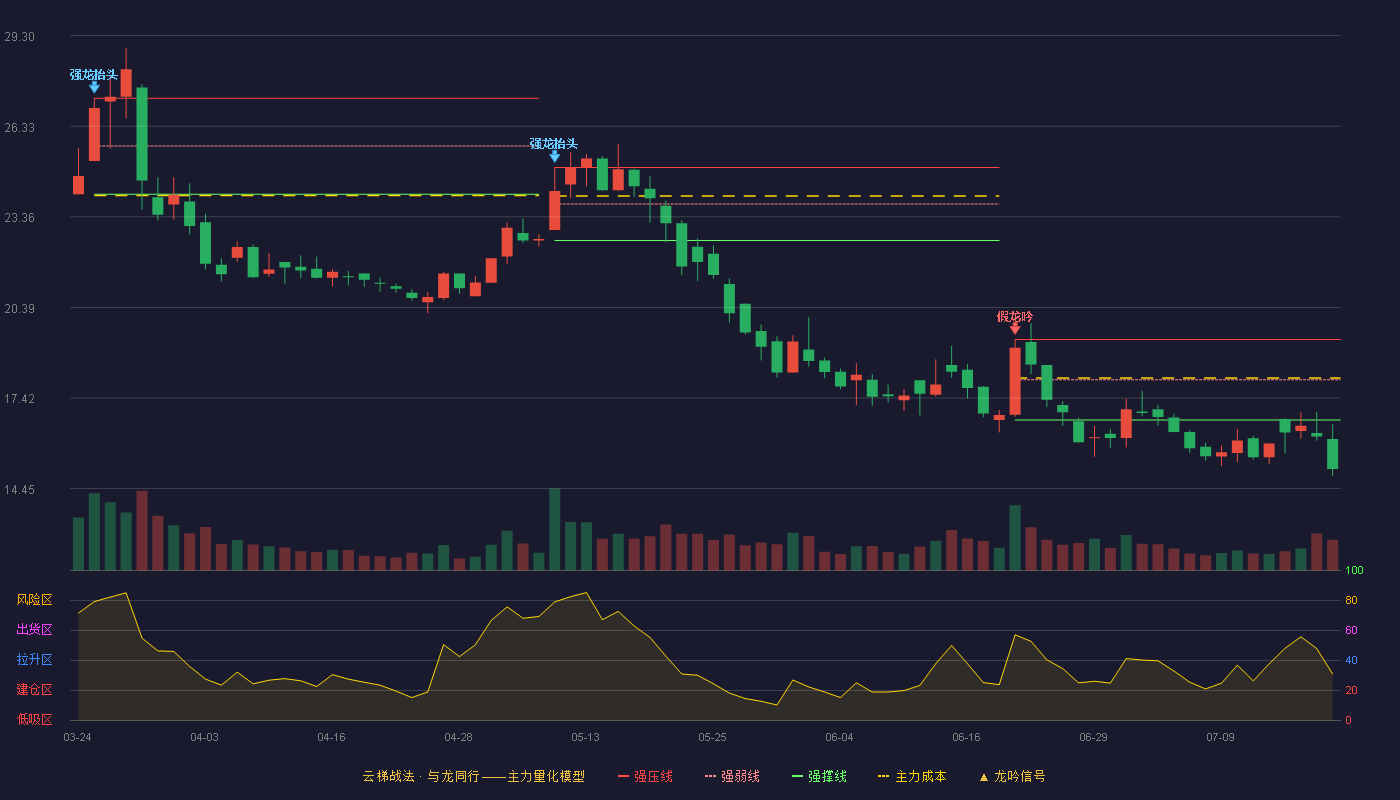Click the red 假龙吟 arrow marker
The width and height of the screenshot is (1400, 800).
(x=1015, y=328)
